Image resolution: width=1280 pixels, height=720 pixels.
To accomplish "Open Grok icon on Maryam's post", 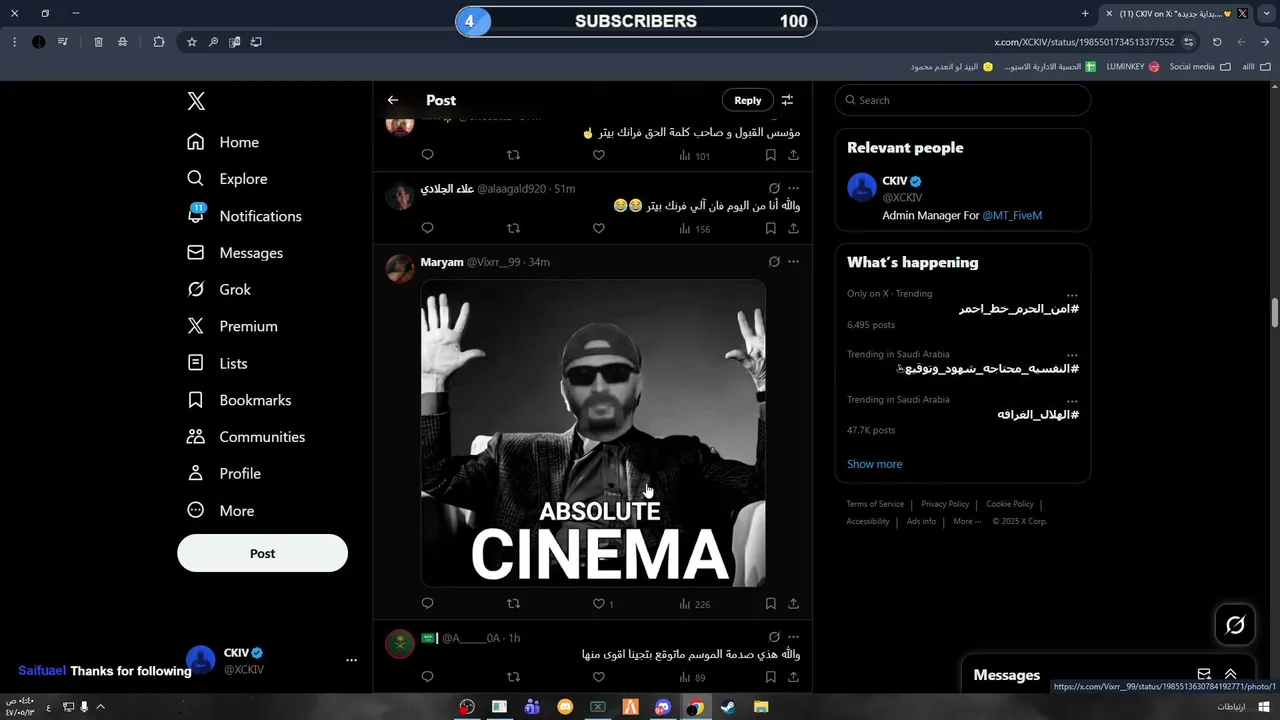I will click(x=774, y=262).
